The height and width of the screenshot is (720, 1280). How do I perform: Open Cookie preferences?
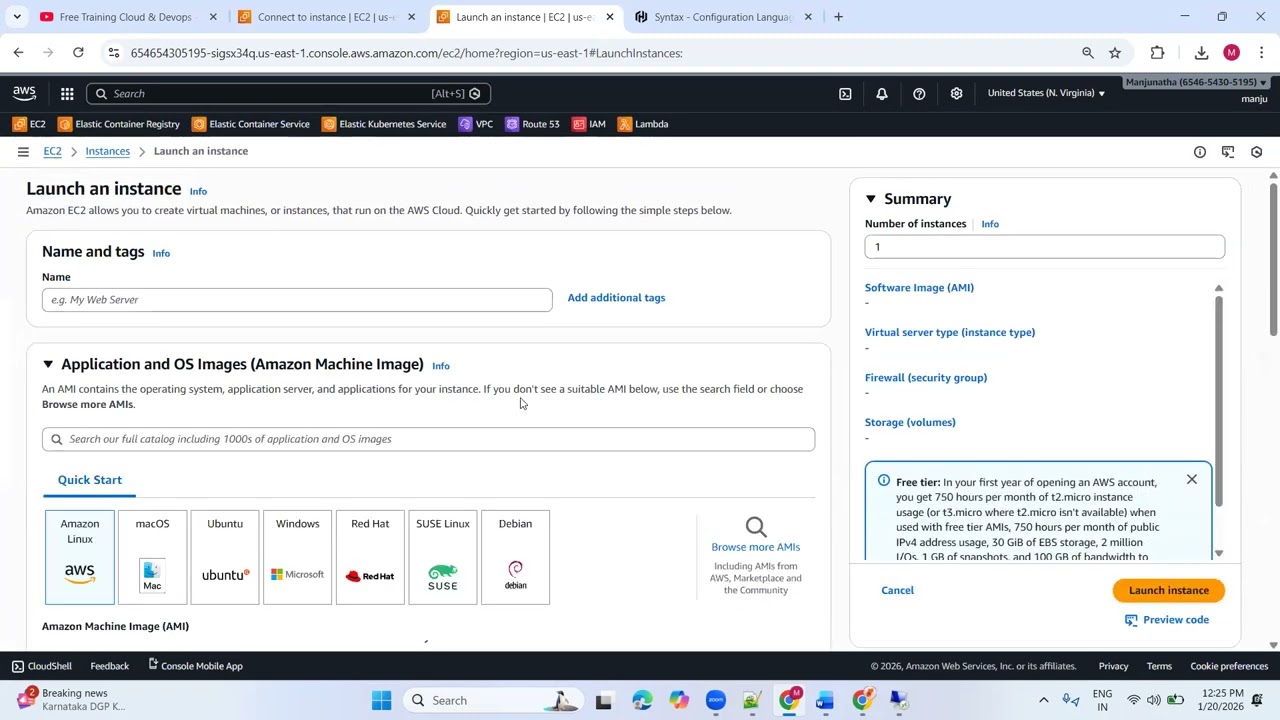1229,666
